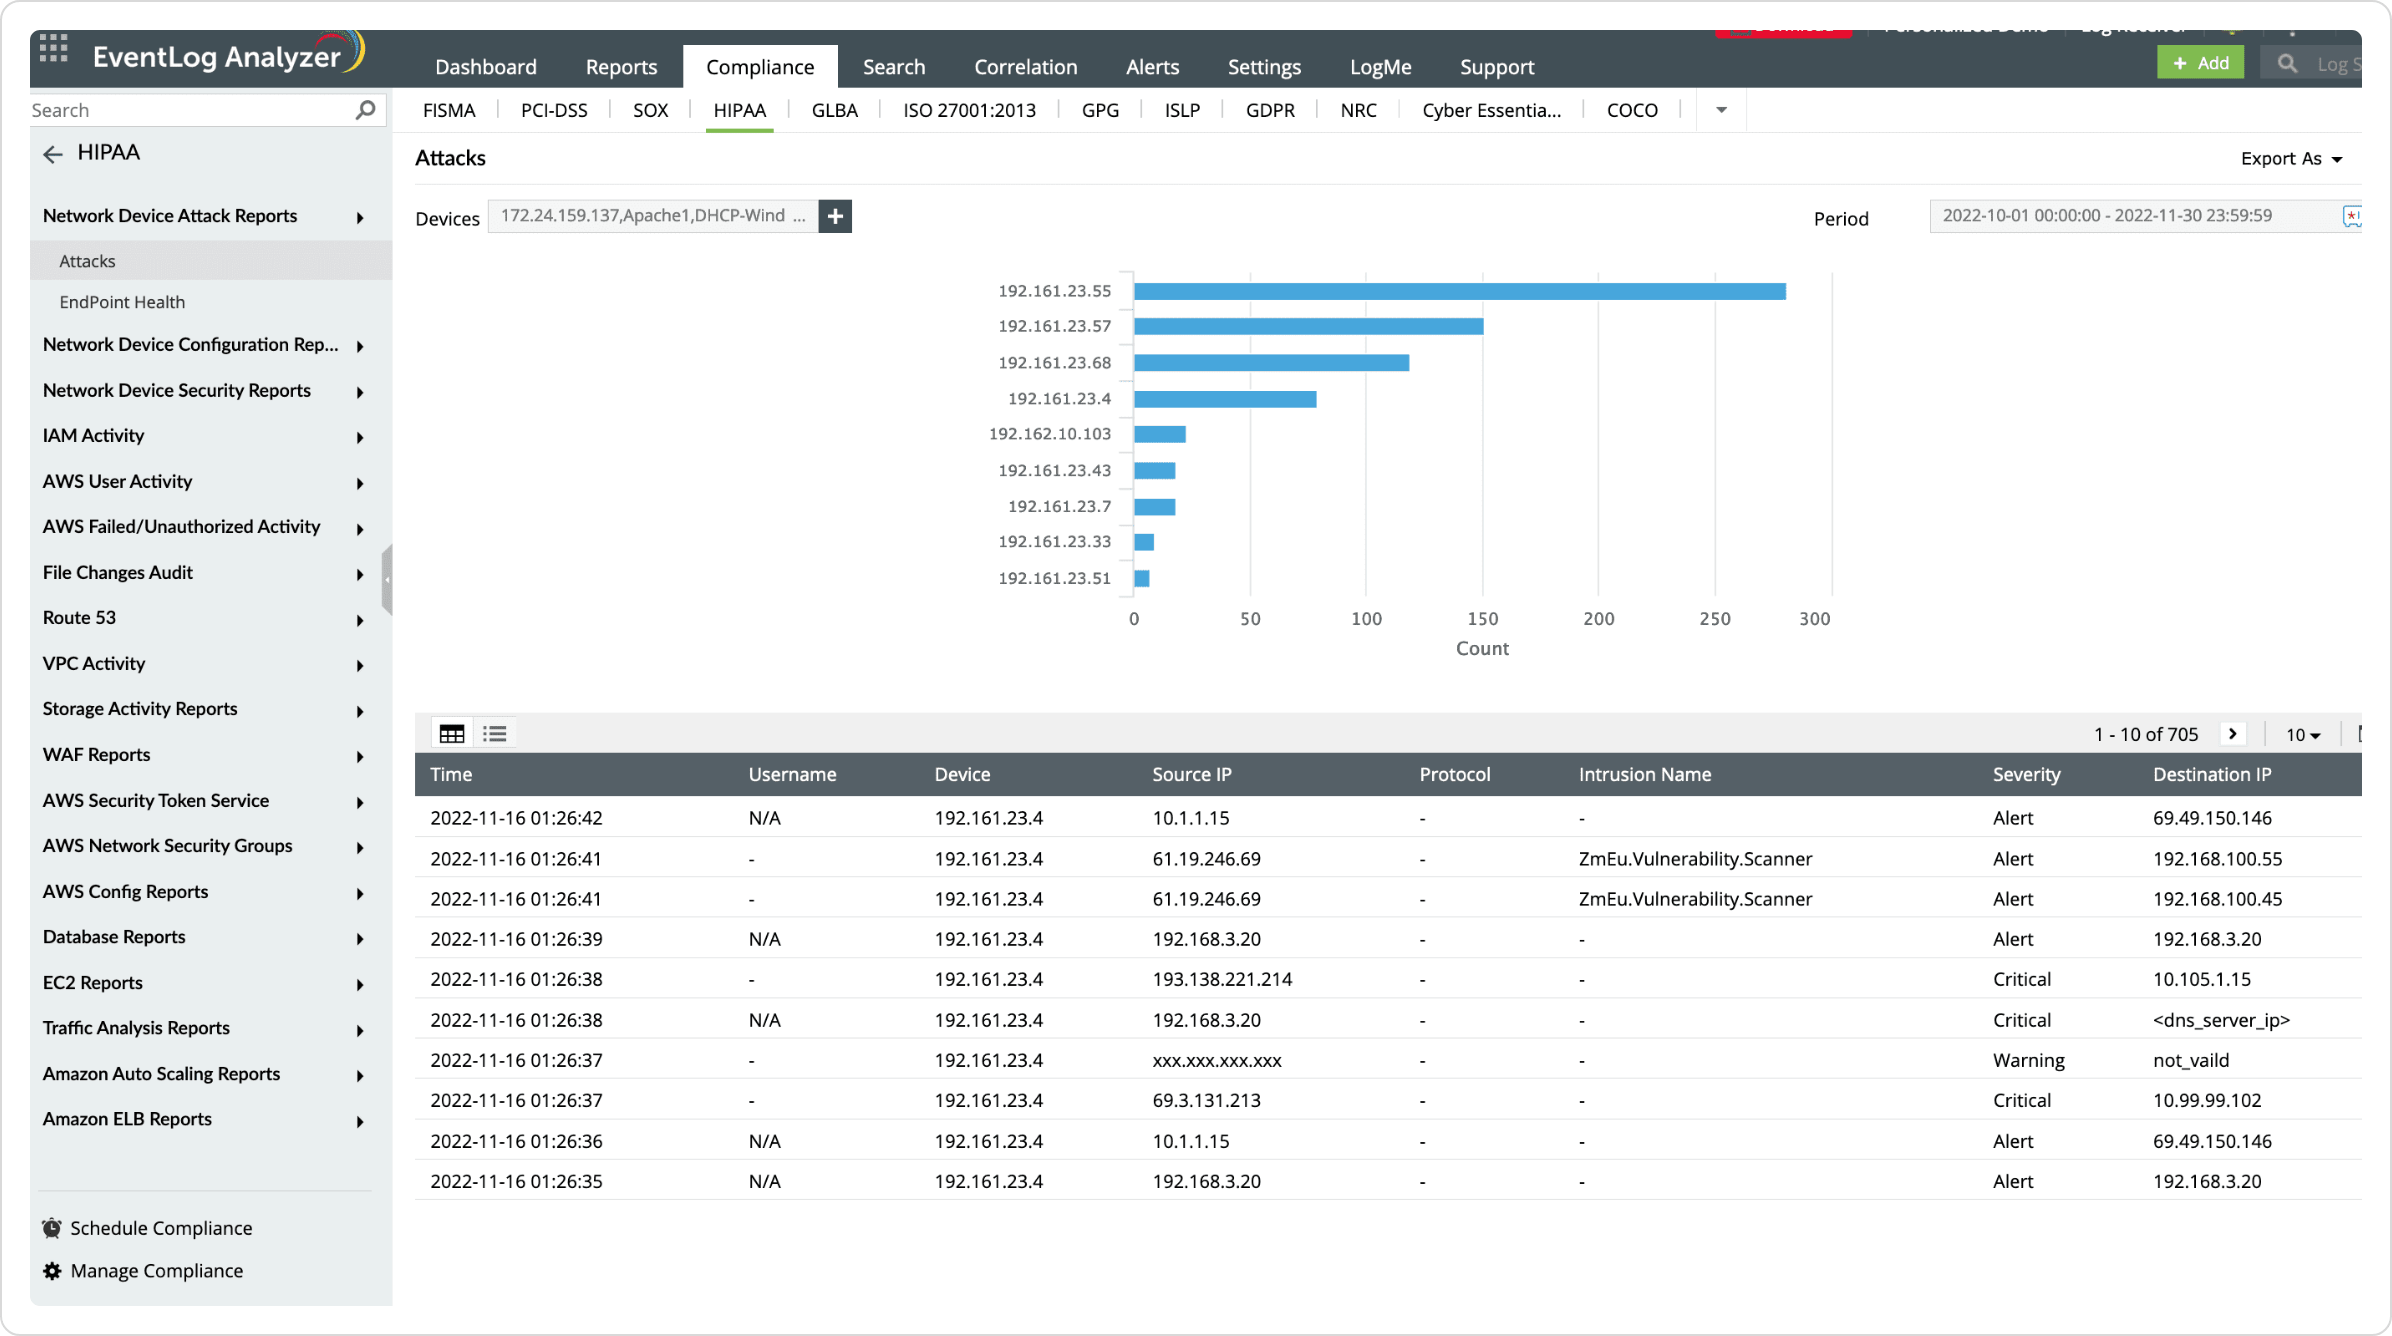The height and width of the screenshot is (1336, 2392).
Task: Click the plus icon to add devices
Action: tap(835, 216)
